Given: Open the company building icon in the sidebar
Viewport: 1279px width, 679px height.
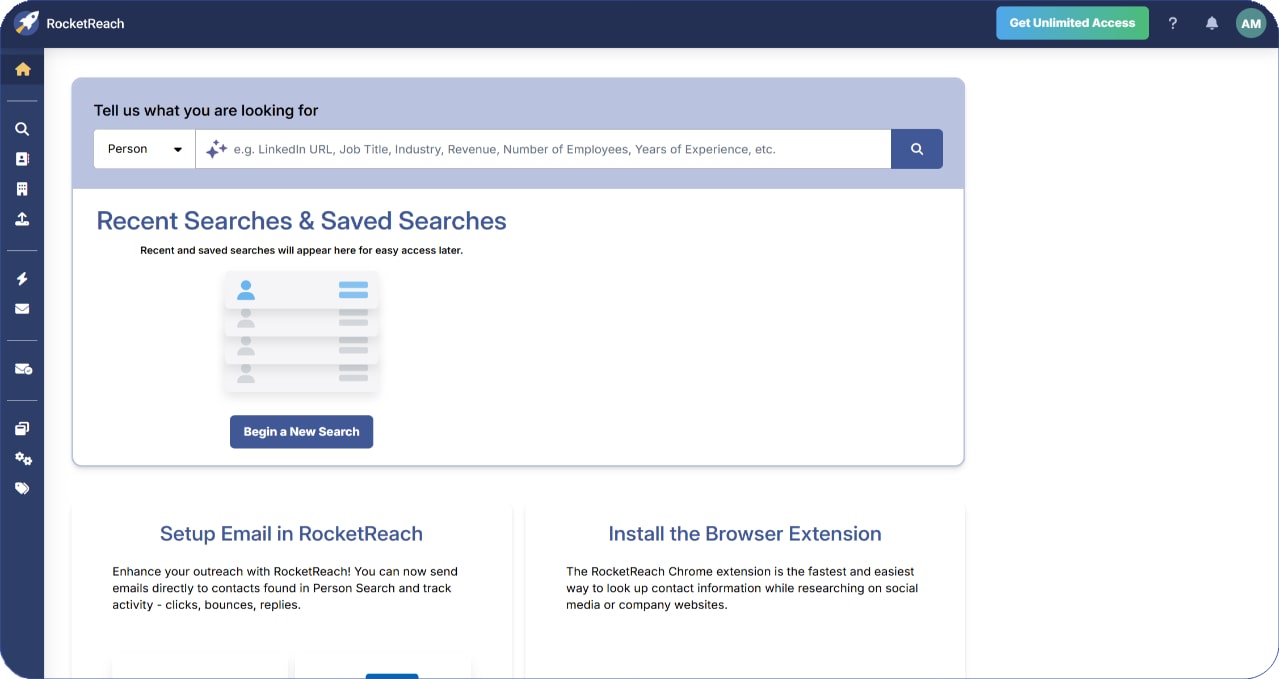Looking at the screenshot, I should click(x=22, y=189).
